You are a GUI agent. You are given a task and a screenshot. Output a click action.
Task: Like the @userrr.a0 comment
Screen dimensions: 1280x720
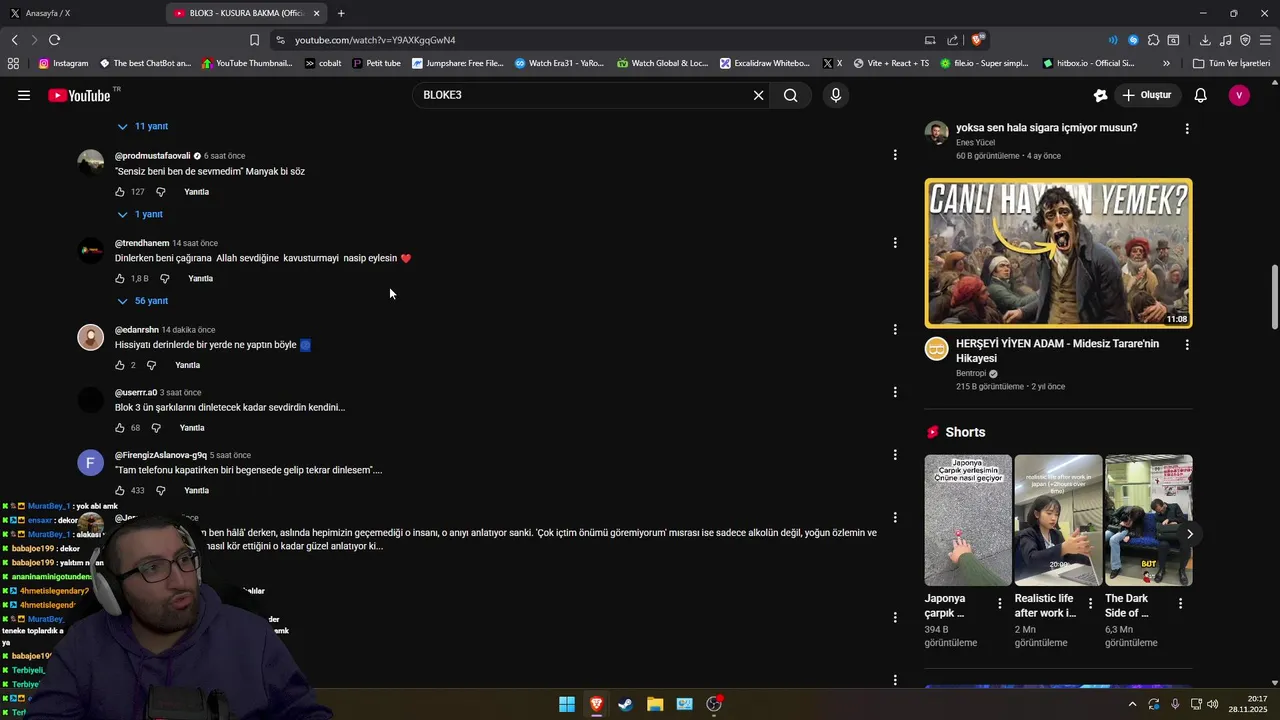click(x=120, y=428)
